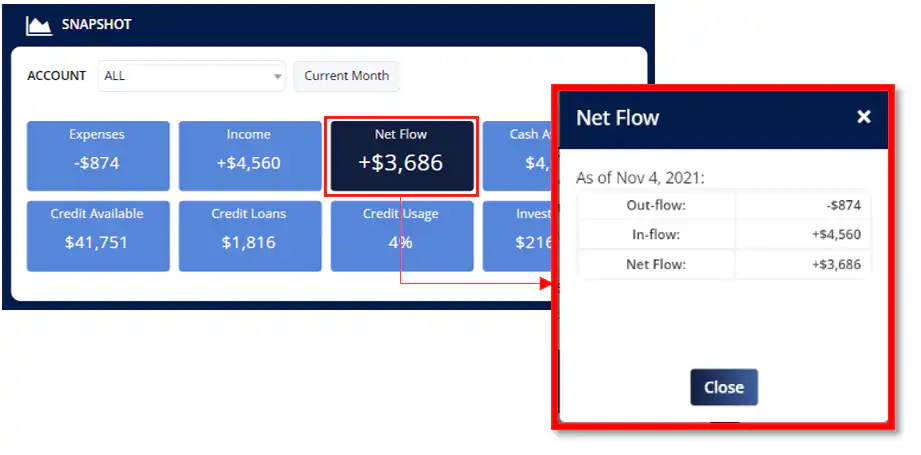This screenshot has height=455, width=921.
Task: Click the As of Nov 4, 2021 text
Action: (640, 178)
